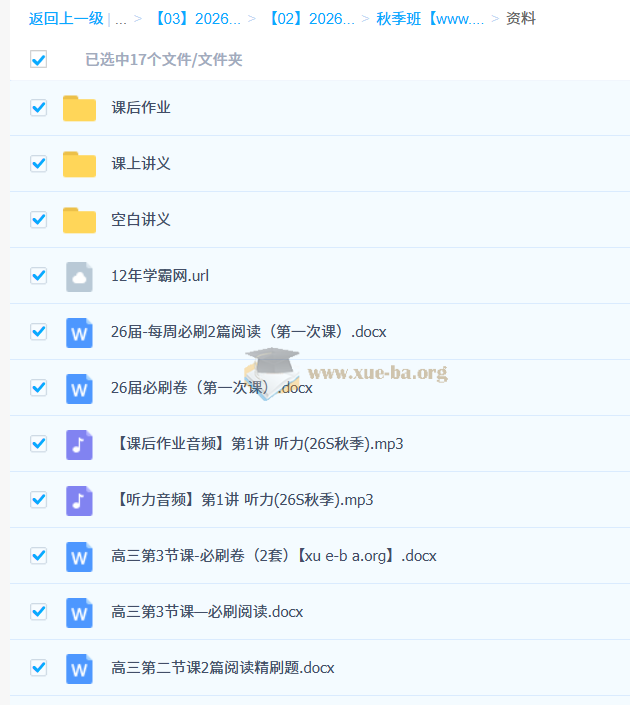Click the 课后作业 folder icon

[x=79, y=108]
